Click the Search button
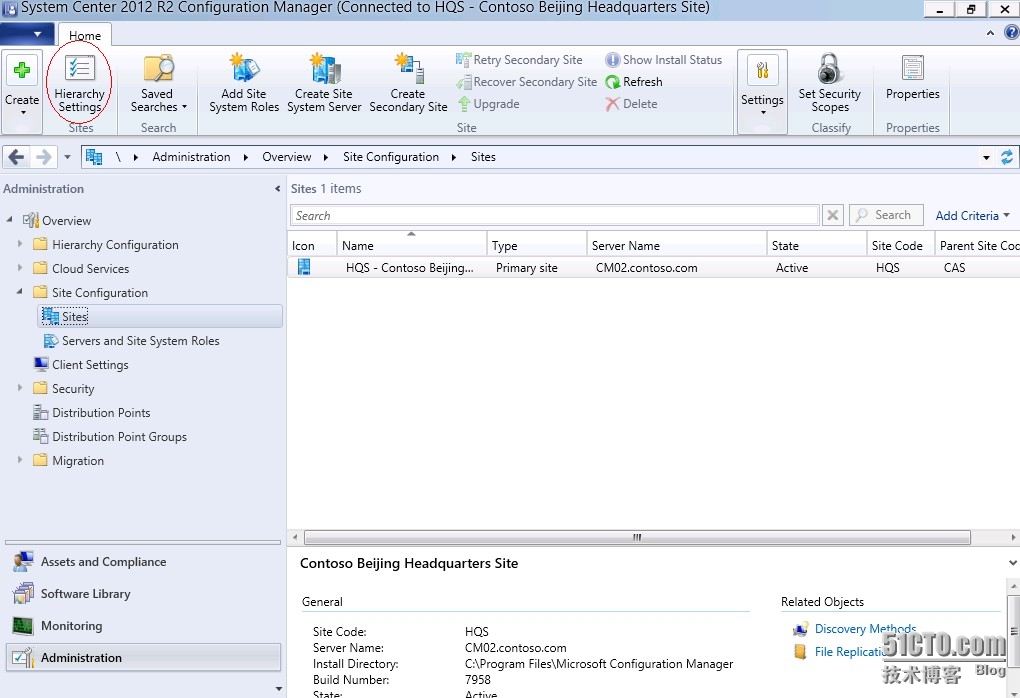1020x698 pixels. pos(886,215)
